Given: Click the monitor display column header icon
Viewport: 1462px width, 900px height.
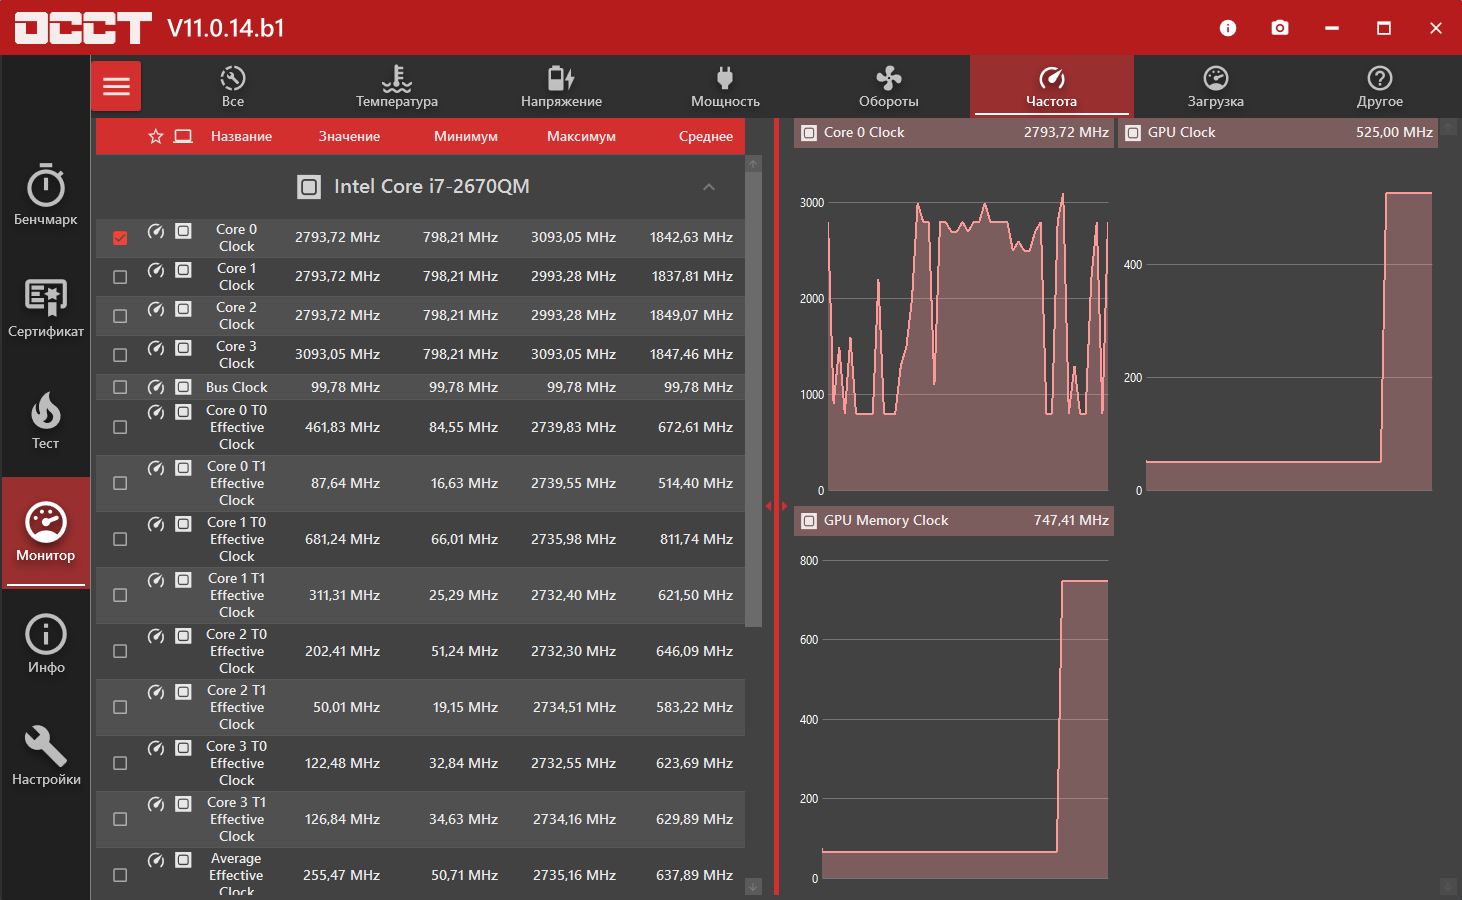Looking at the screenshot, I should click(x=183, y=136).
